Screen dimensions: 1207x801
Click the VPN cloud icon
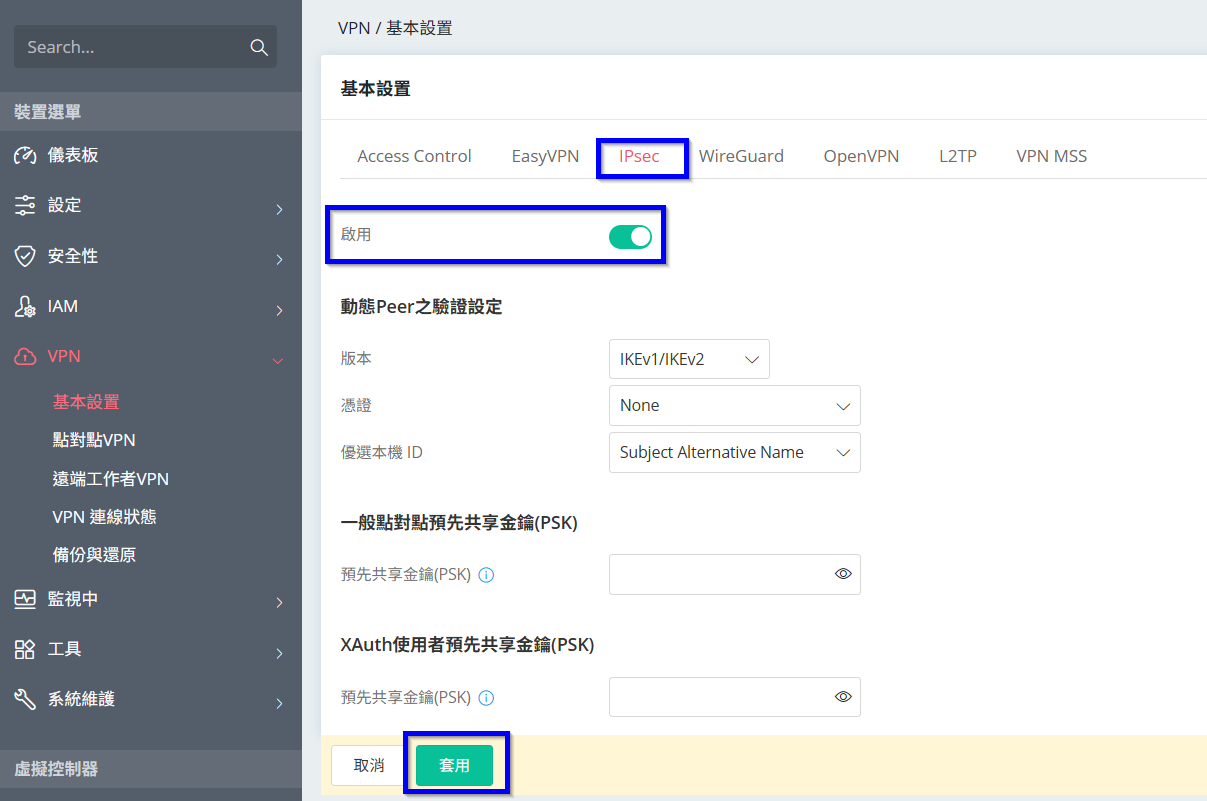[x=25, y=357]
